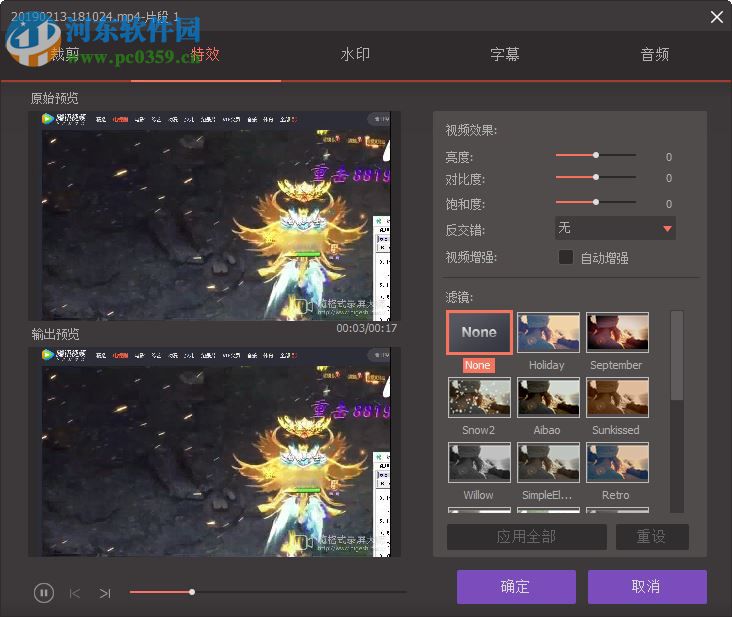Click the brightness value 0
The width and height of the screenshot is (732, 617).
[669, 157]
